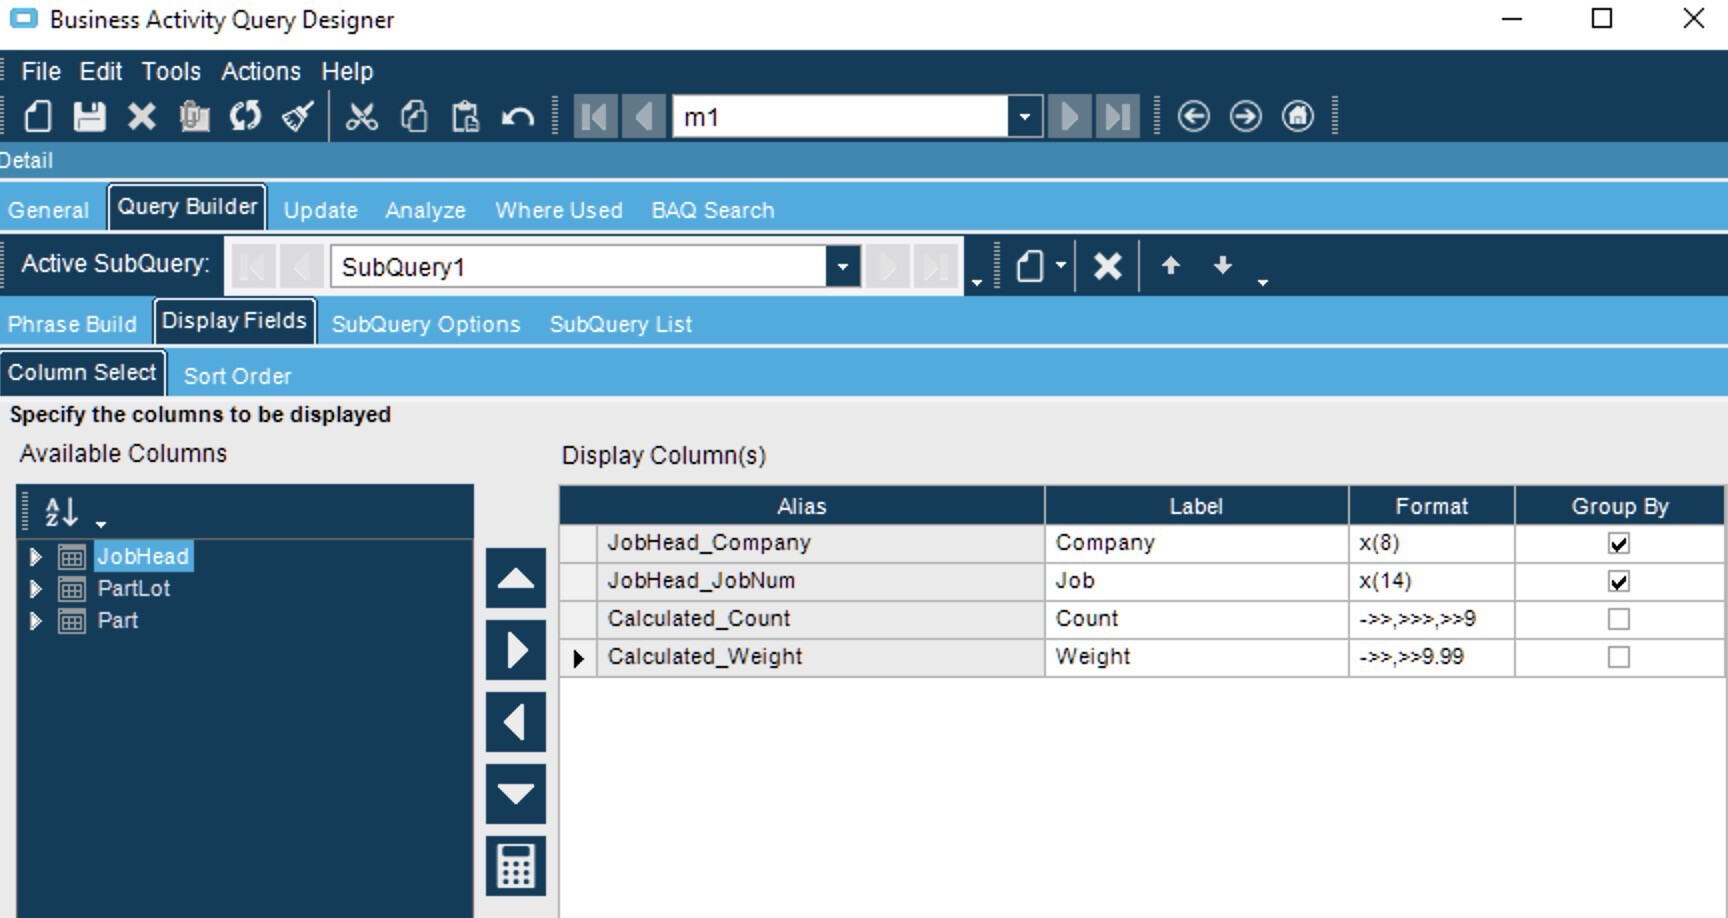Expand the PartLot table node

(36, 589)
